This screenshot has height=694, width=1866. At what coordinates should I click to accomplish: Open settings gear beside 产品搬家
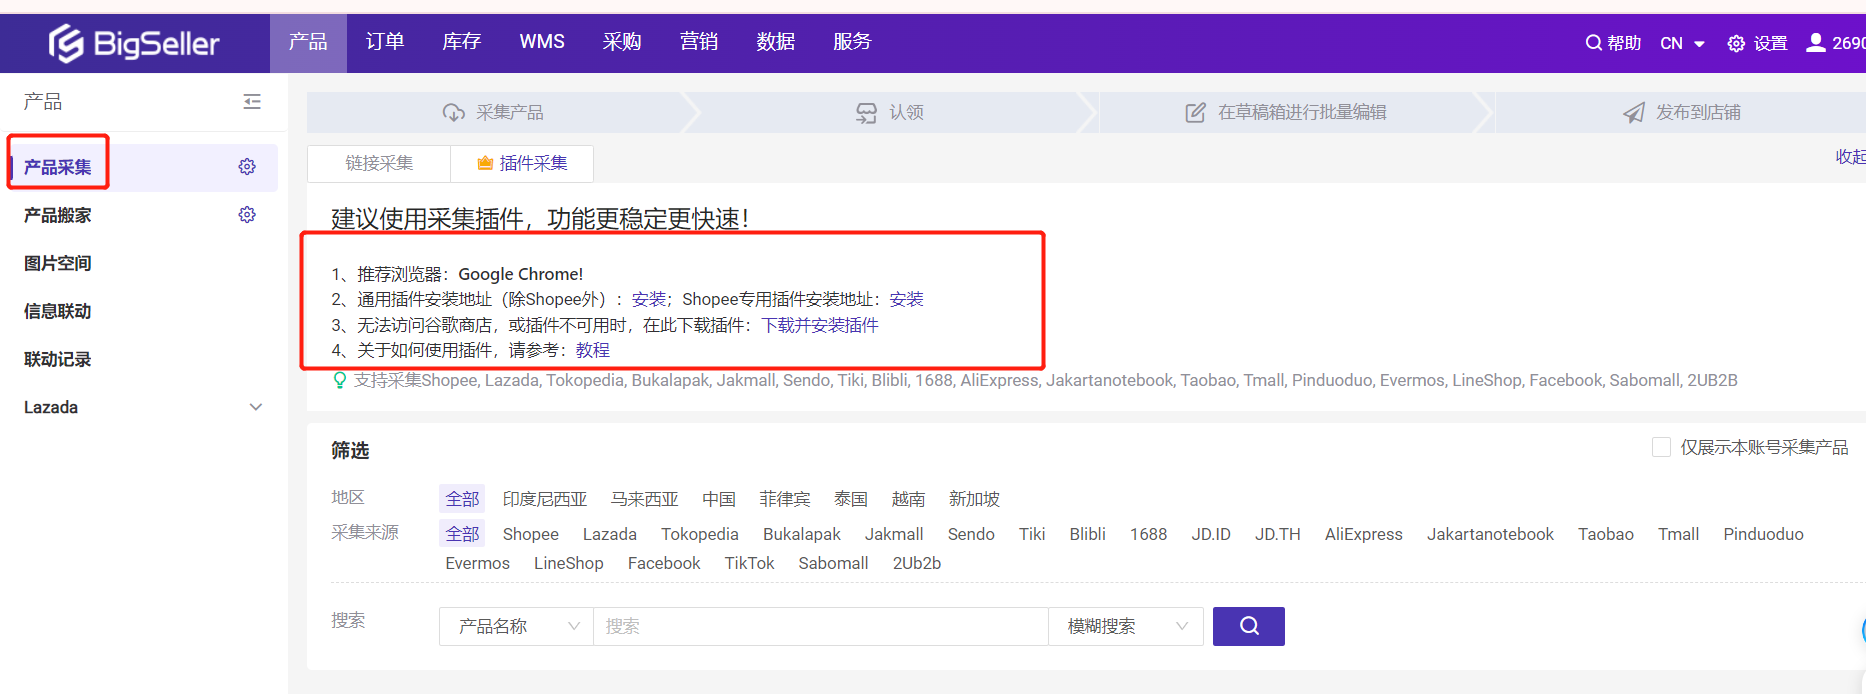247,215
